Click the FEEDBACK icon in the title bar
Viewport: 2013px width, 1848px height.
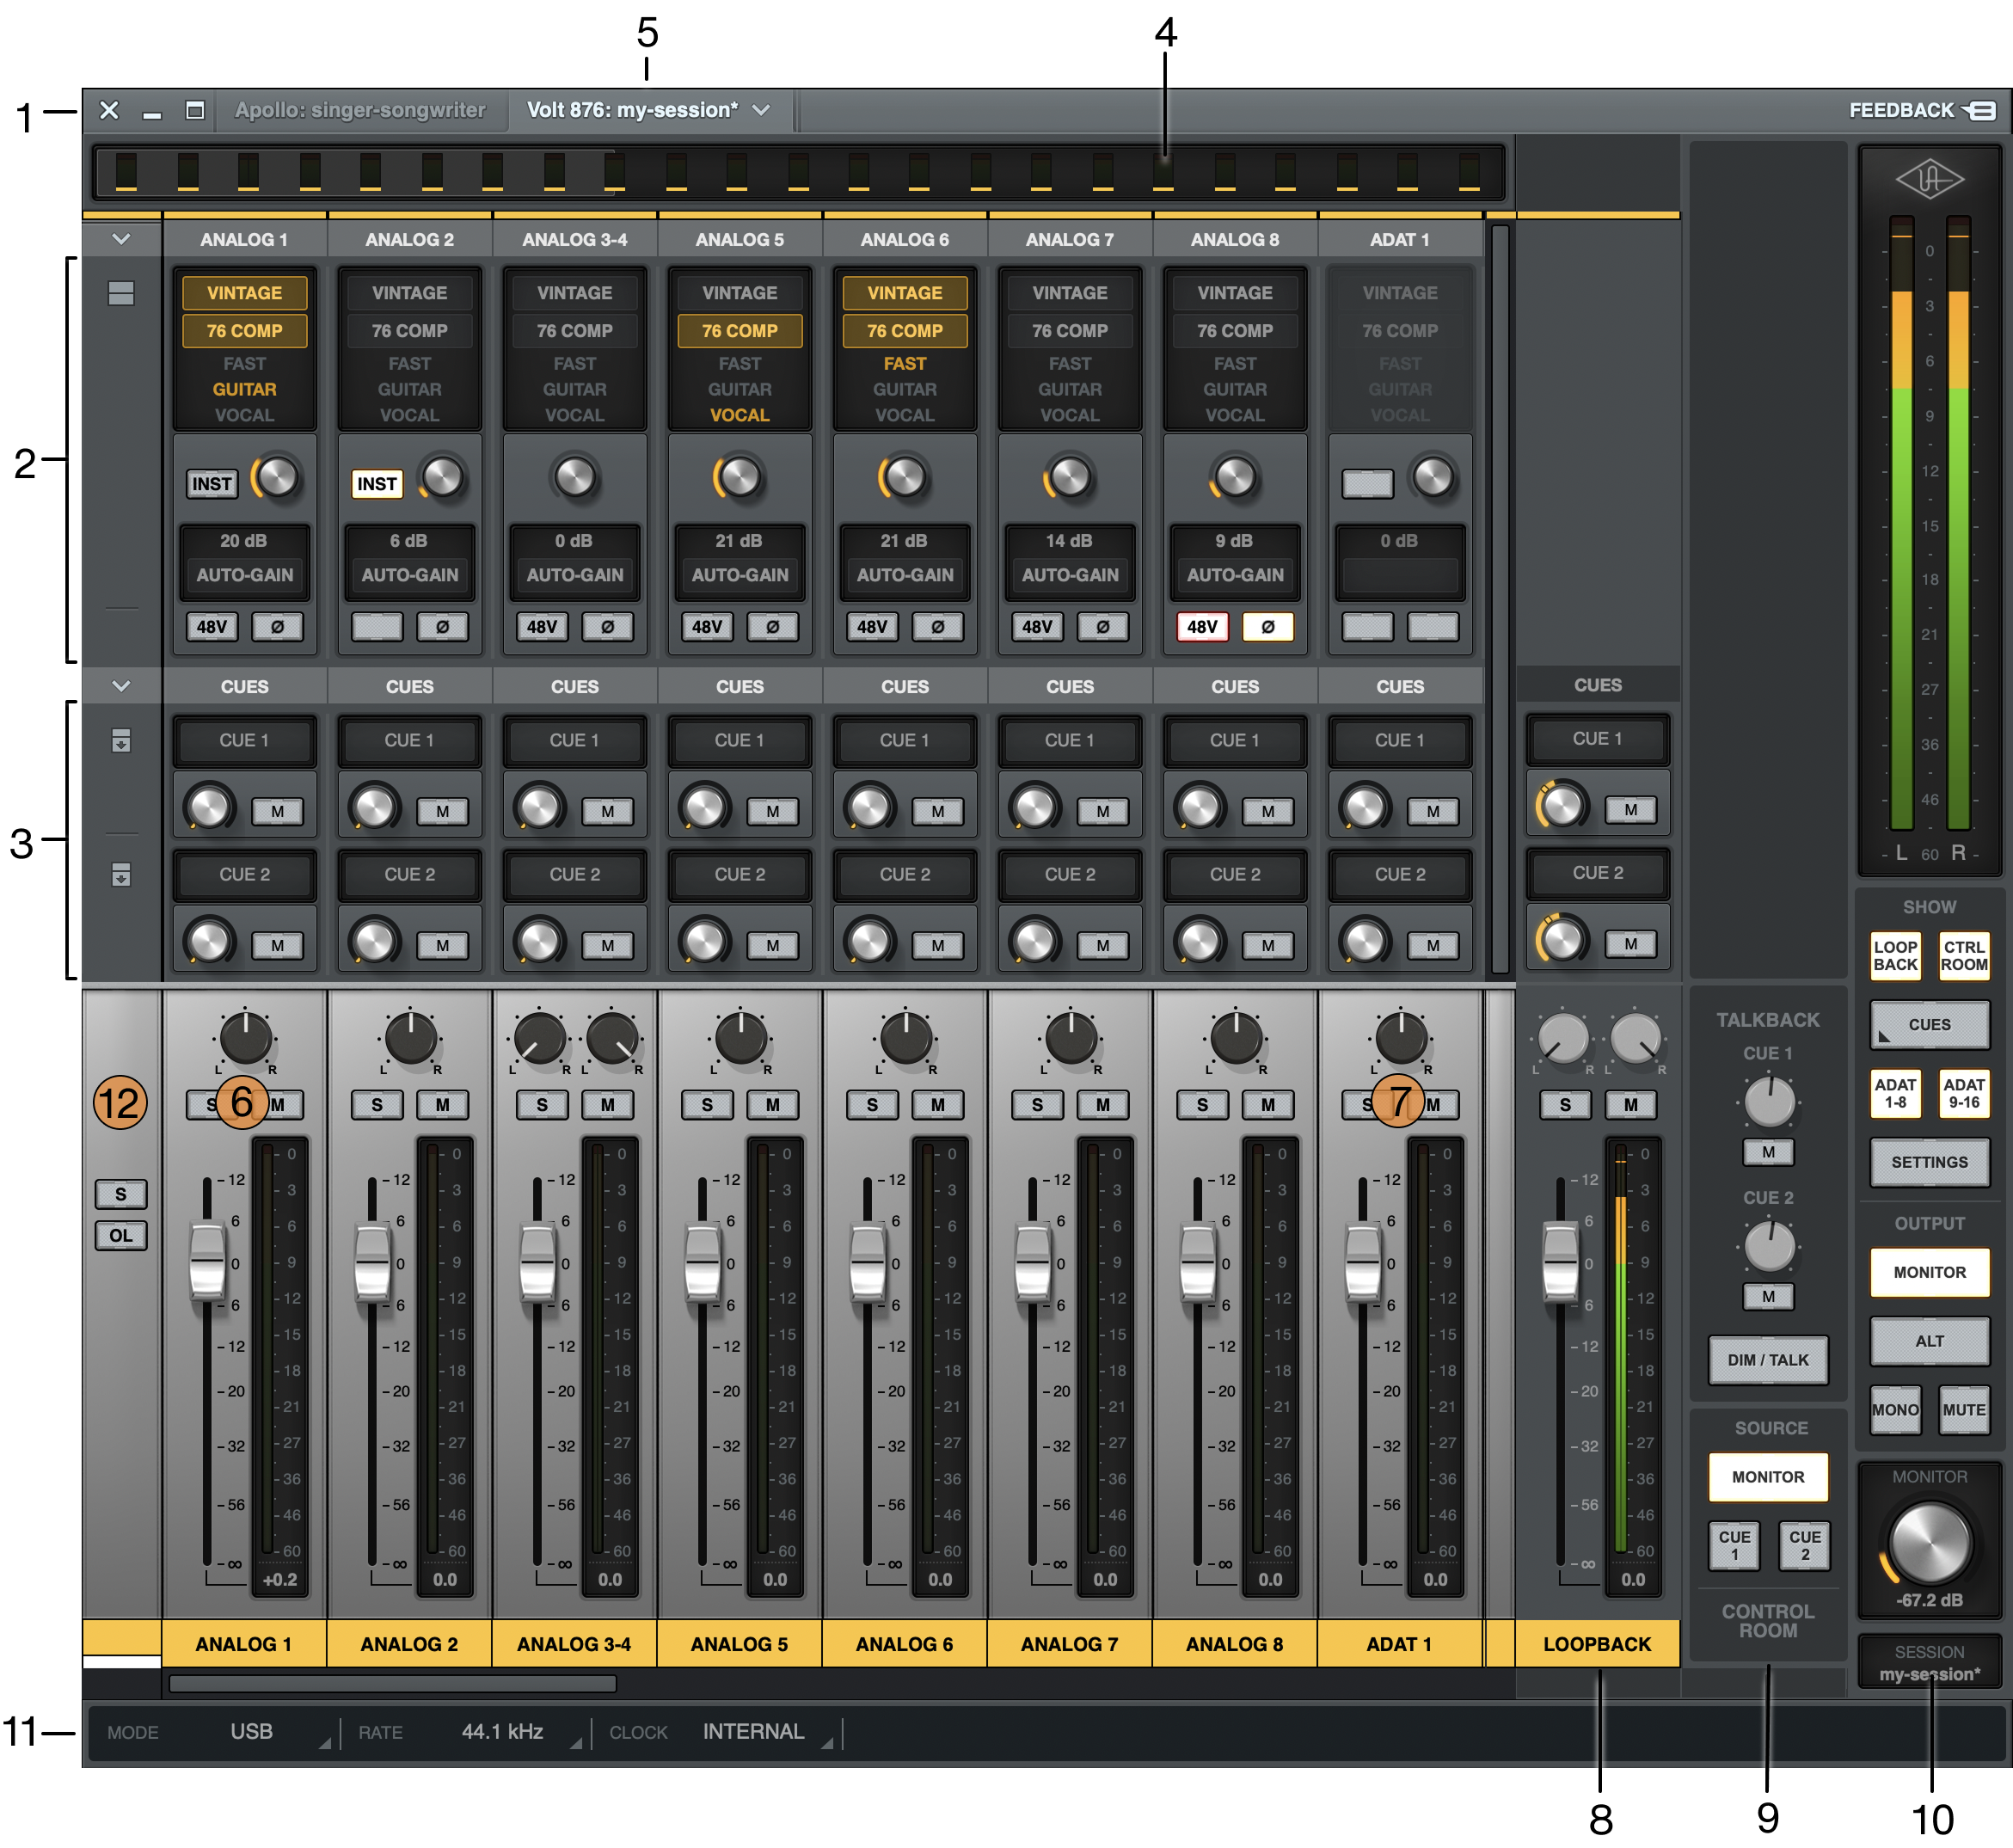(x=1980, y=110)
